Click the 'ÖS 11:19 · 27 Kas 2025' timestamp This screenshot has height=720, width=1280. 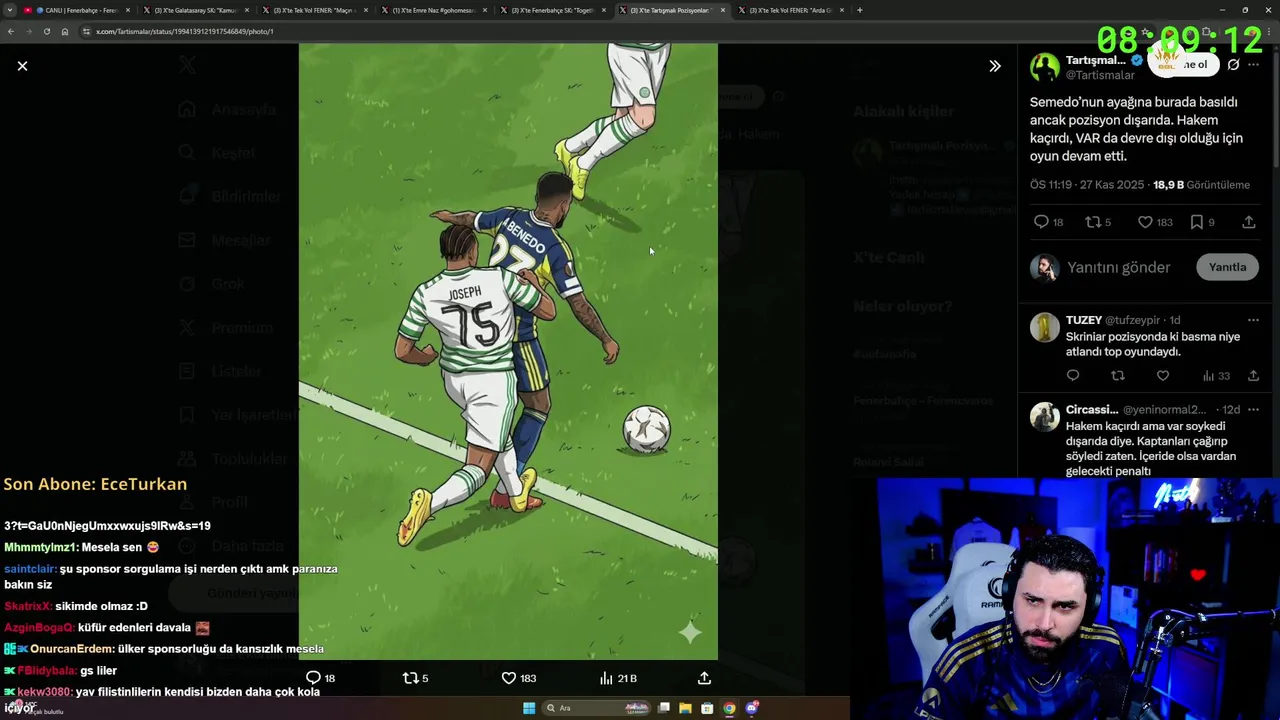(1087, 185)
